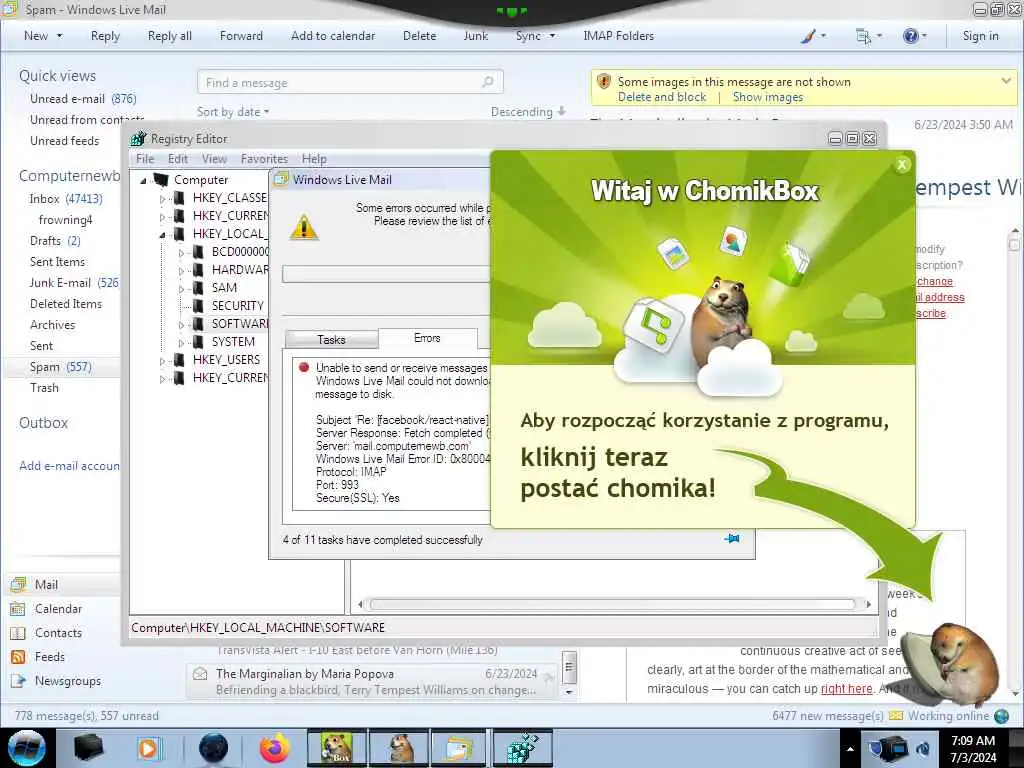Click the warning icon in error dialog
1024x768 pixels.
click(x=304, y=228)
